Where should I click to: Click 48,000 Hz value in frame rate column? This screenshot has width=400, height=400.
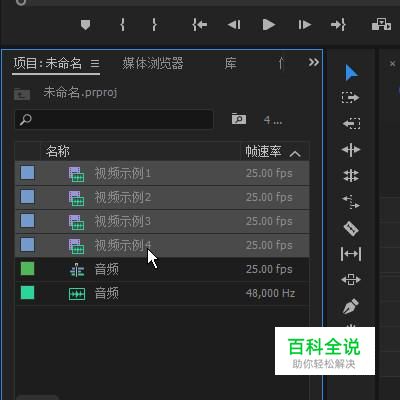point(270,293)
